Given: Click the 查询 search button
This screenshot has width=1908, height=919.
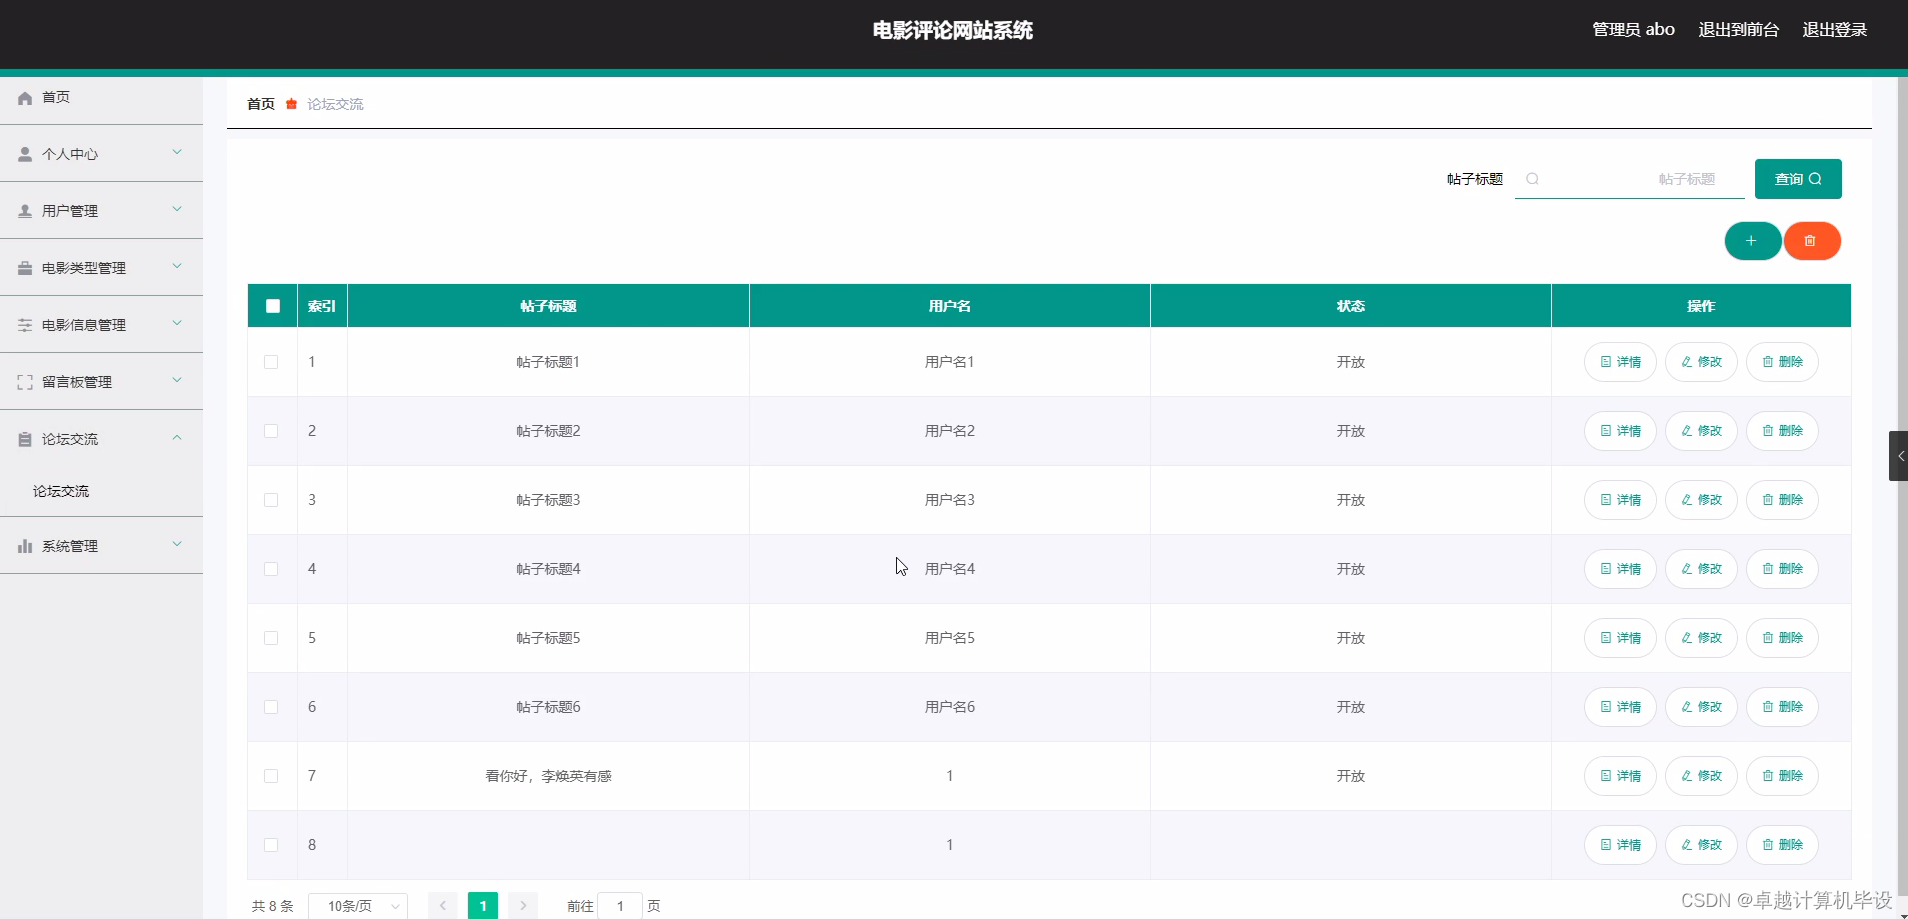Looking at the screenshot, I should click(1797, 178).
